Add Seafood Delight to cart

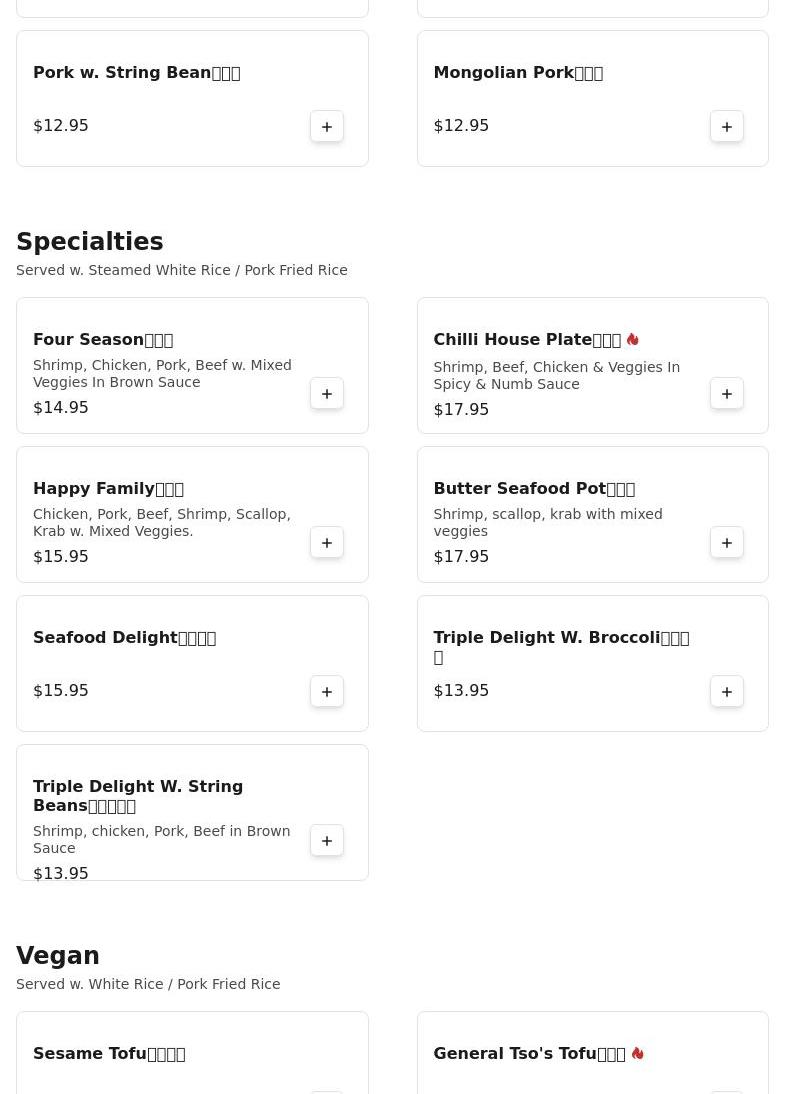[327, 692]
